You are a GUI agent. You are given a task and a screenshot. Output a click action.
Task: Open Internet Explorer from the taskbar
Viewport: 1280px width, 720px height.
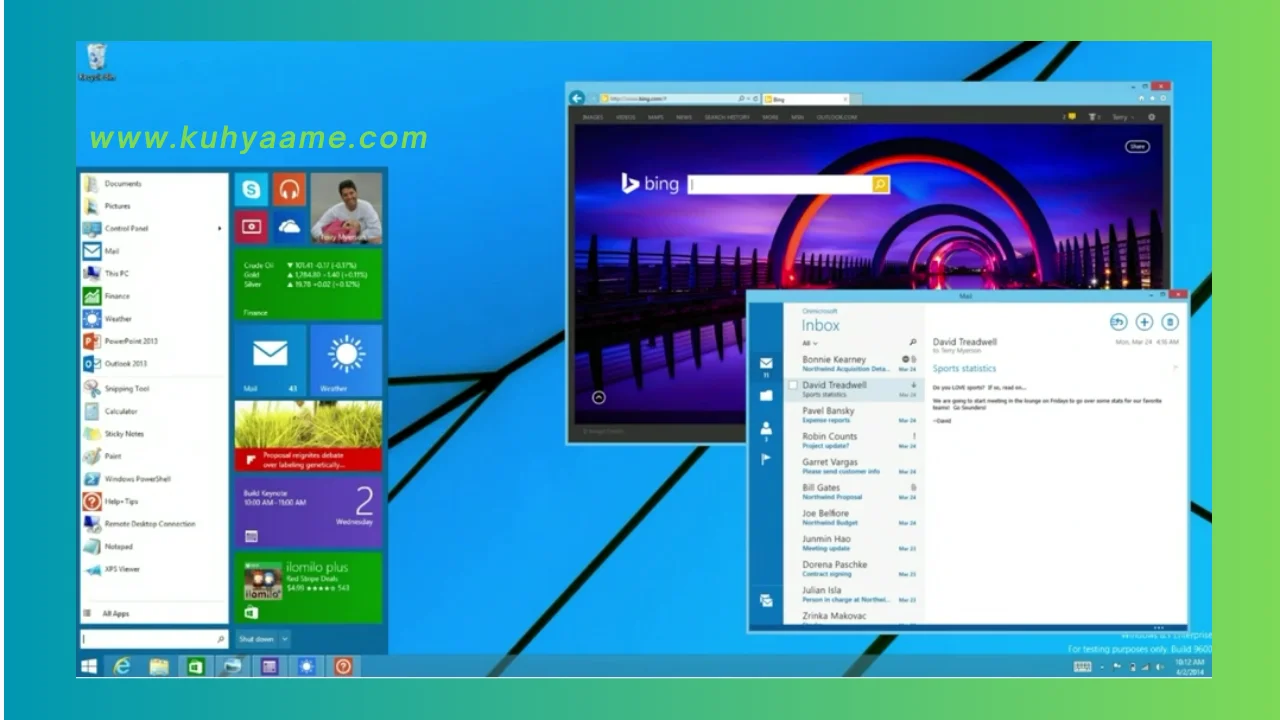122,666
